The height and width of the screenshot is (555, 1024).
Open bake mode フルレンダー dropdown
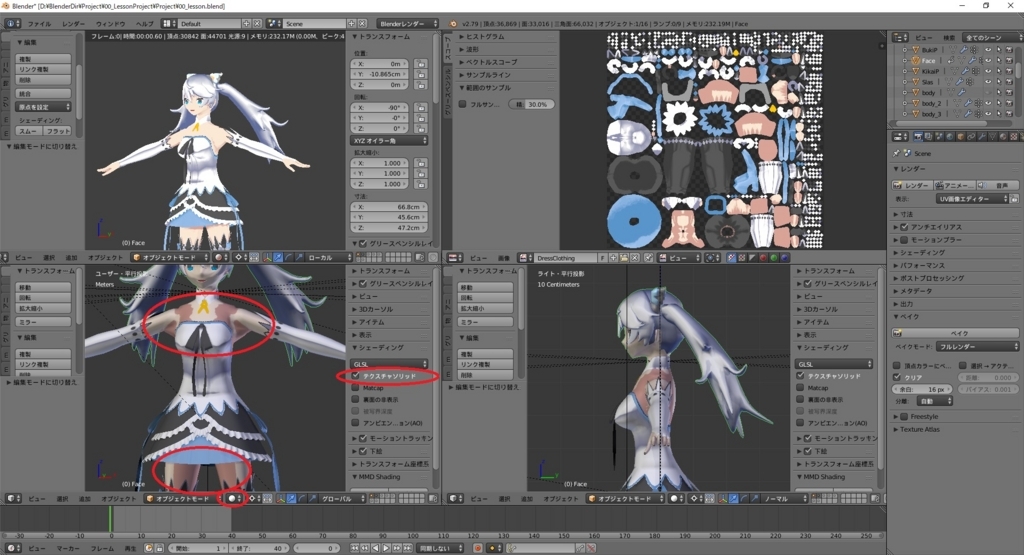[977, 347]
